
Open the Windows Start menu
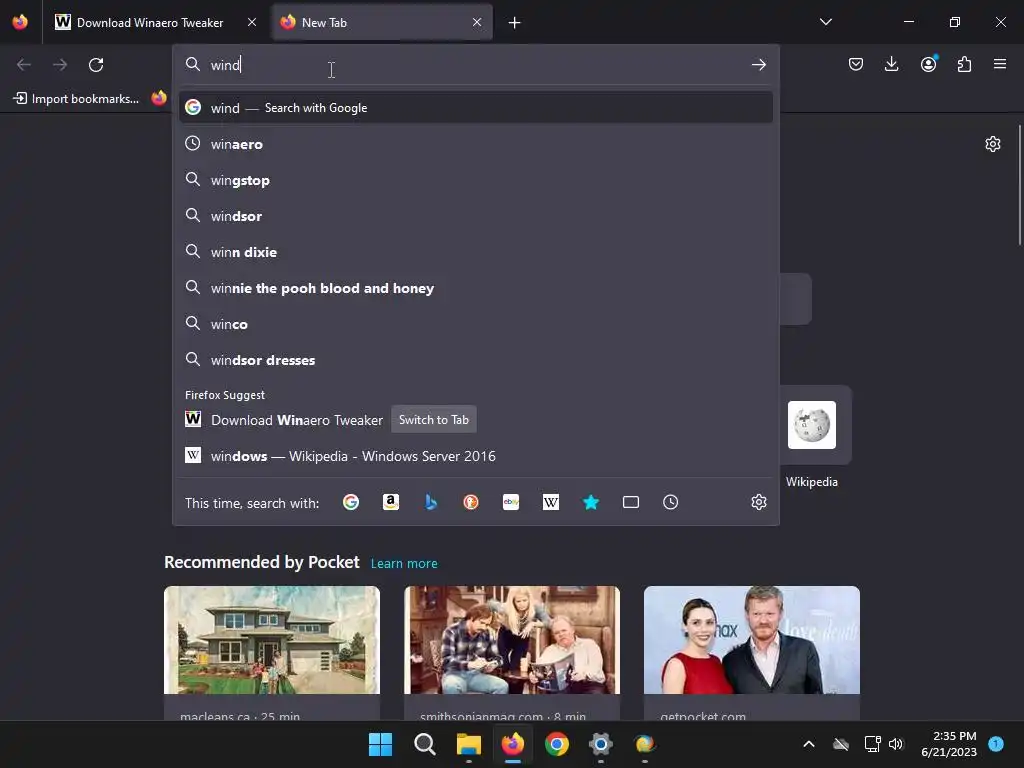(380, 744)
